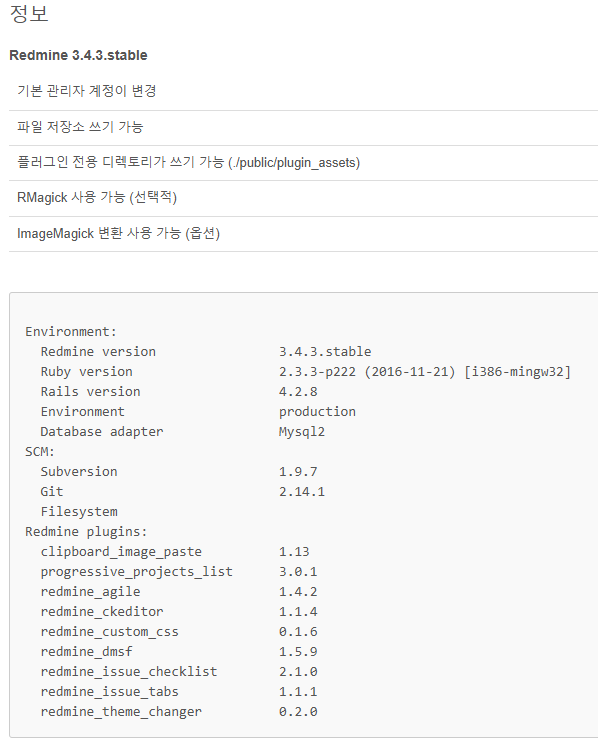Image resolution: width=598 pixels, height=743 pixels.
Task: Click the progressive_projects_list plugin name
Action: [136, 571]
